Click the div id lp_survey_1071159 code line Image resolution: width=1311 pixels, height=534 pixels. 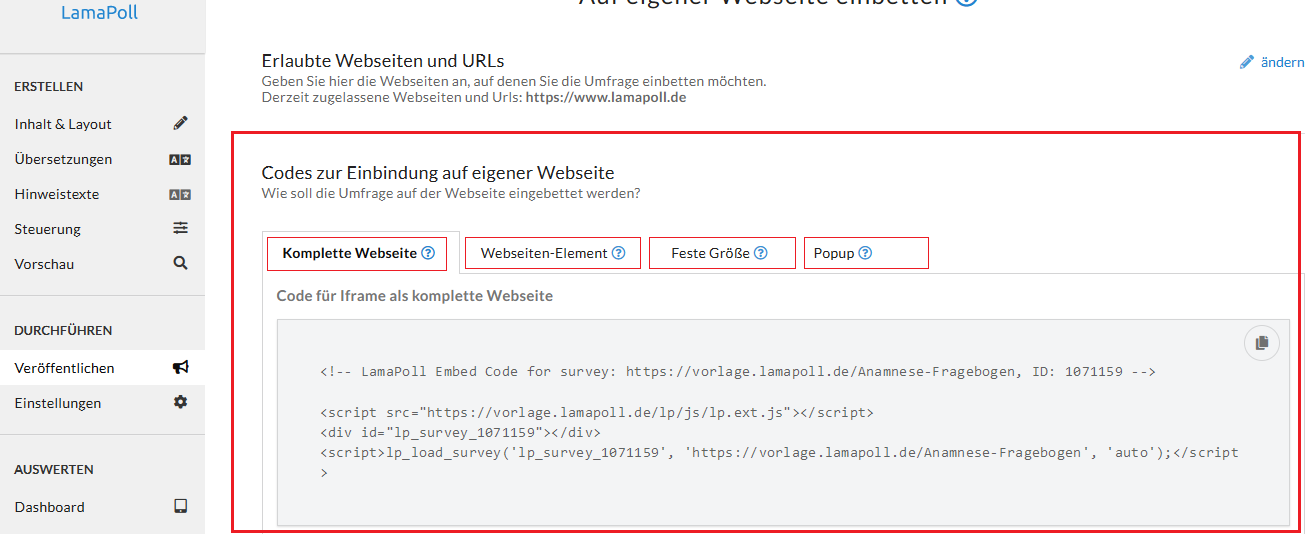click(461, 432)
